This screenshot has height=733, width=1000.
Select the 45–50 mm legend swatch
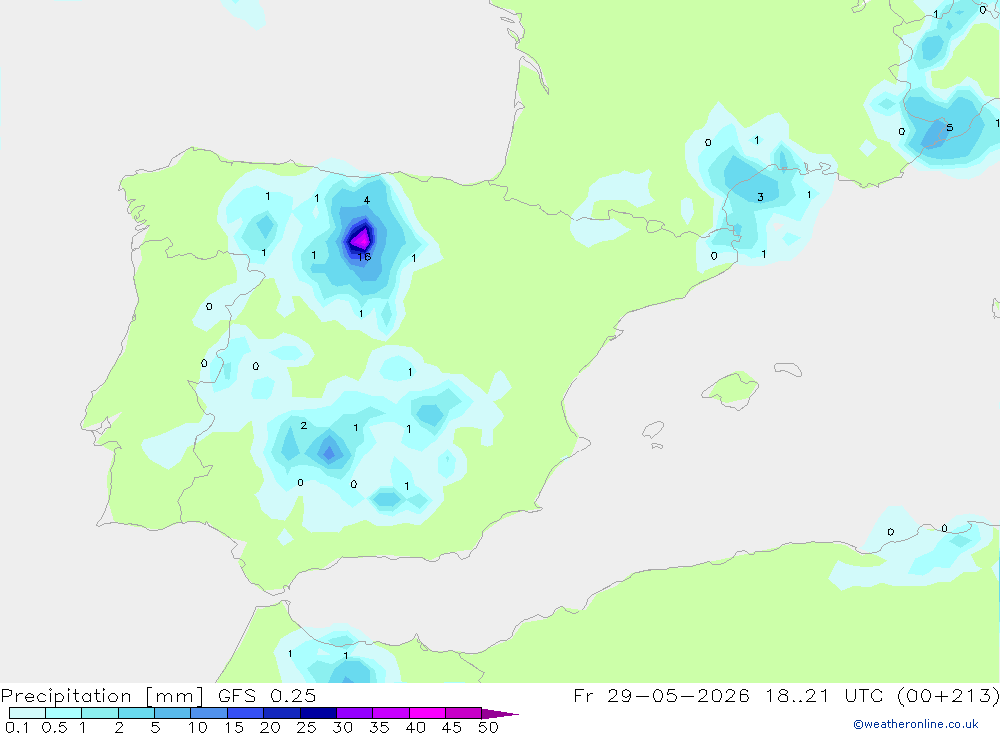click(464, 713)
